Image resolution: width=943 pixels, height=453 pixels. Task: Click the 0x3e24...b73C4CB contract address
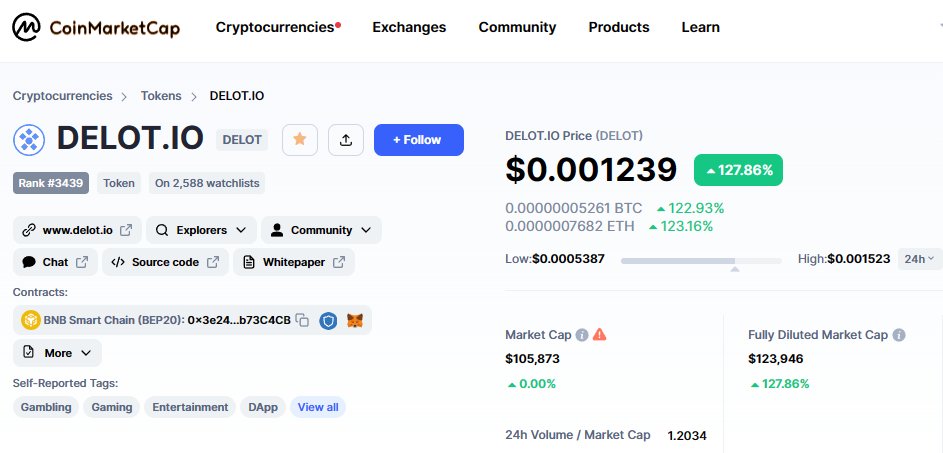pos(239,320)
